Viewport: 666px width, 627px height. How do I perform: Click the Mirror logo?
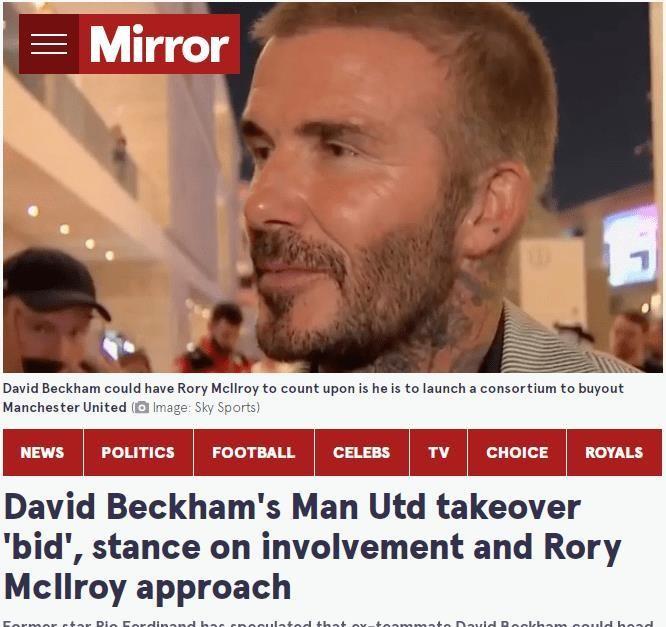click(159, 44)
